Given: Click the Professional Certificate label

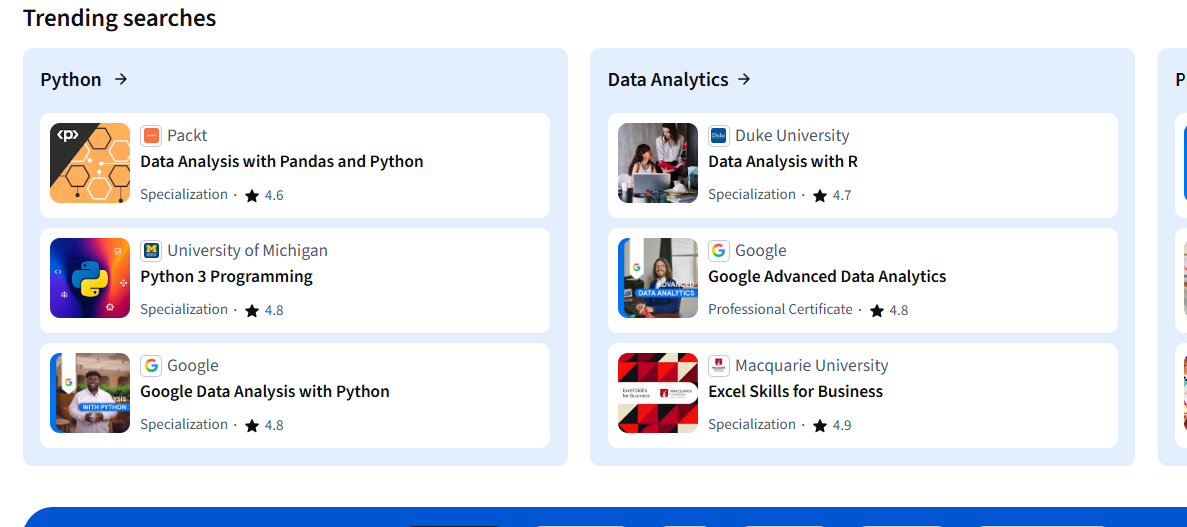Looking at the screenshot, I should 780,309.
